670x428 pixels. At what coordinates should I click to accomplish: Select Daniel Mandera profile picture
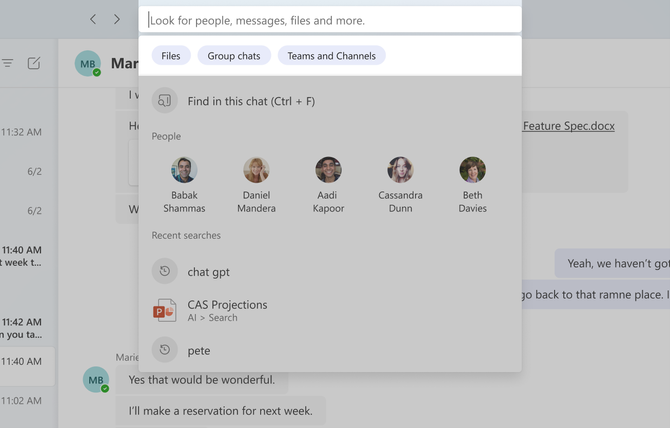point(256,170)
